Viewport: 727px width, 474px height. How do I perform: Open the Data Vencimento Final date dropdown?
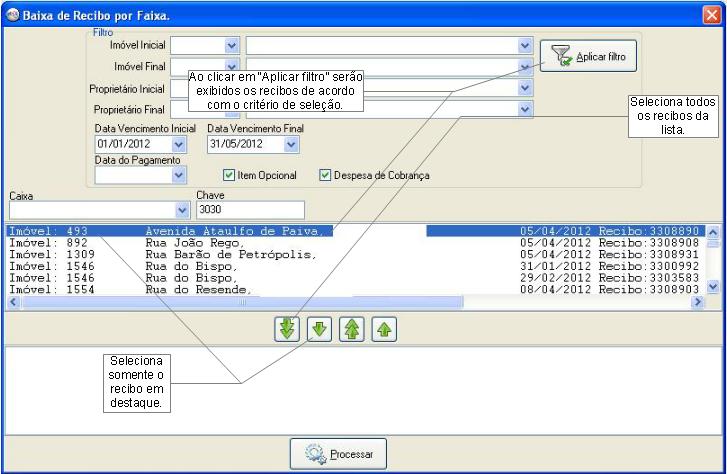pyautogui.click(x=291, y=144)
